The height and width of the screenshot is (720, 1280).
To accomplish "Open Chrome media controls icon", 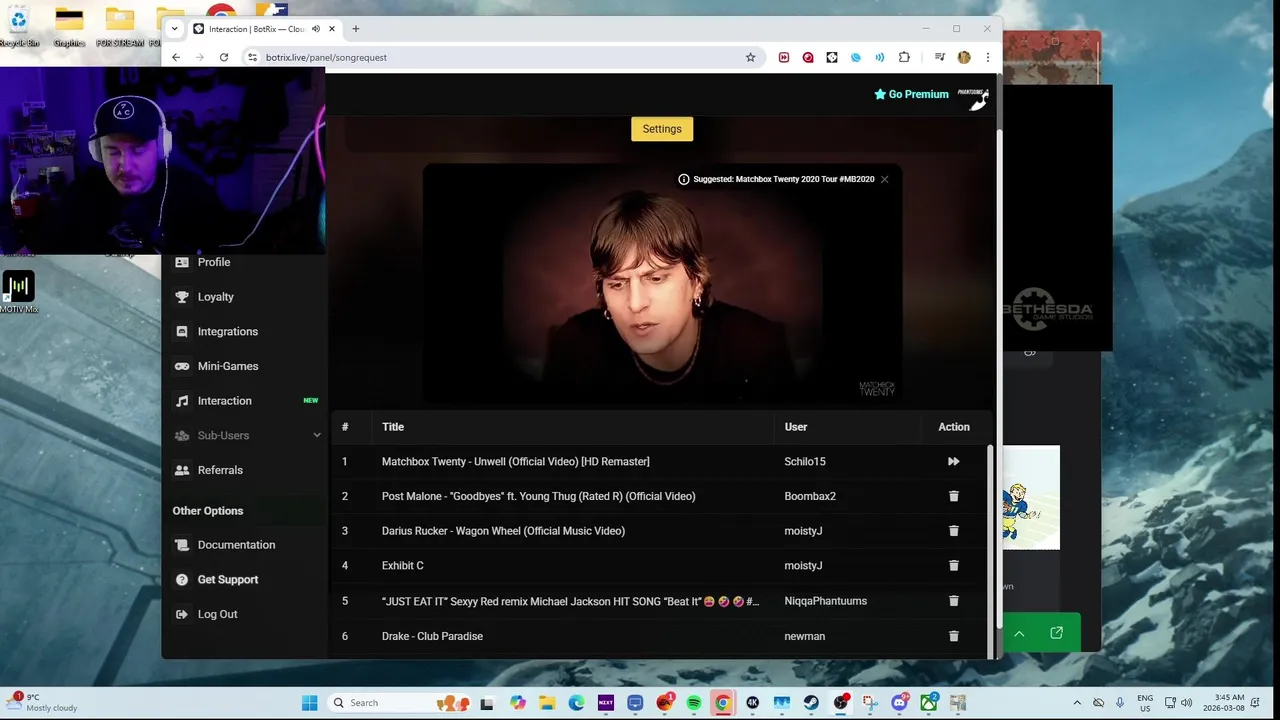I will (x=939, y=57).
